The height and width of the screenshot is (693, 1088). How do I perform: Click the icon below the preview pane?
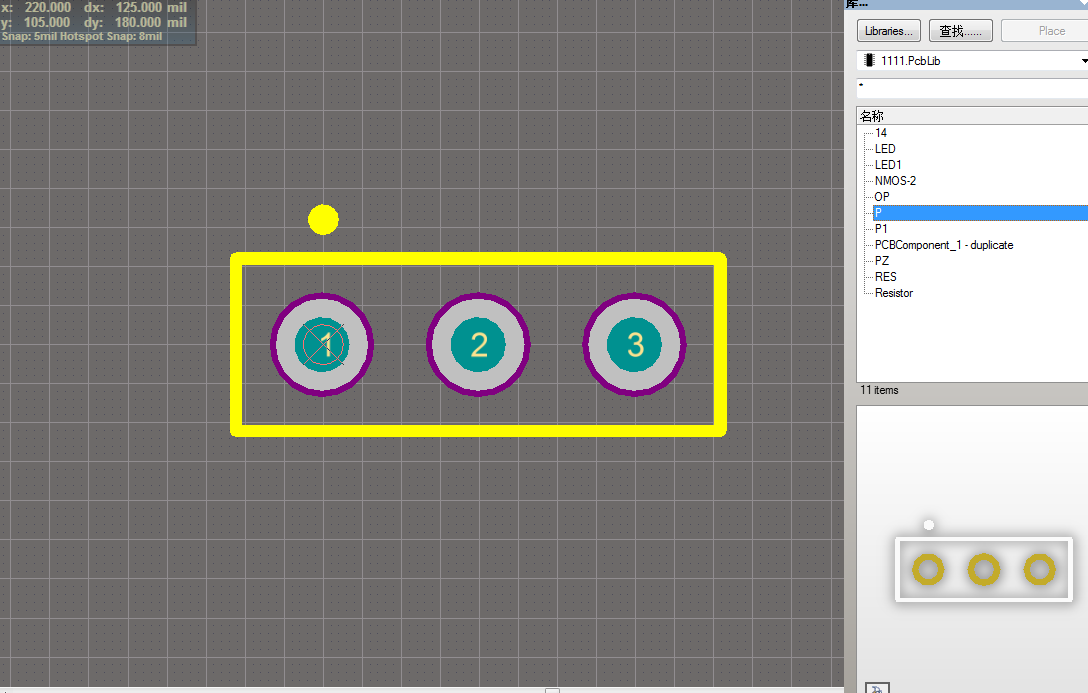(x=877, y=688)
